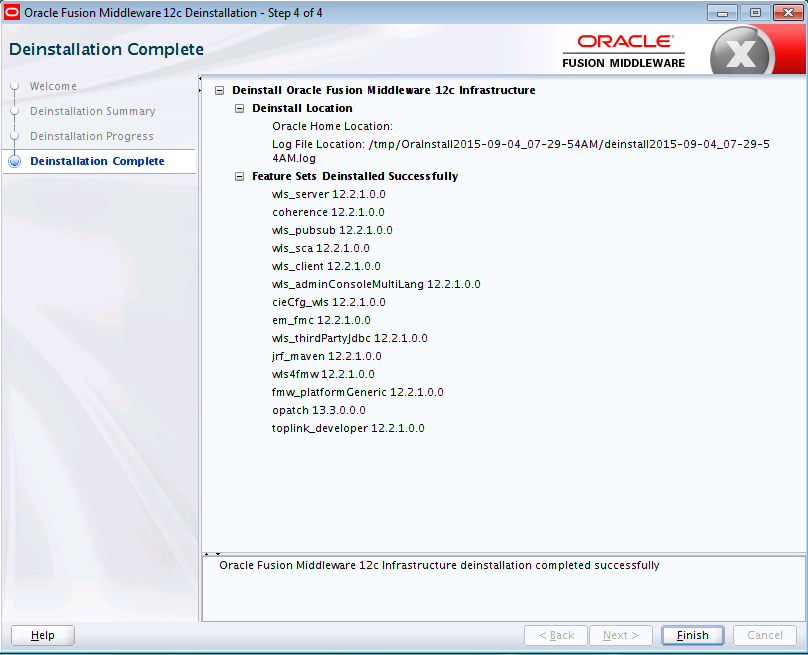Image resolution: width=808 pixels, height=655 pixels.
Task: Select the Welcome step in navigation
Action: coord(53,86)
